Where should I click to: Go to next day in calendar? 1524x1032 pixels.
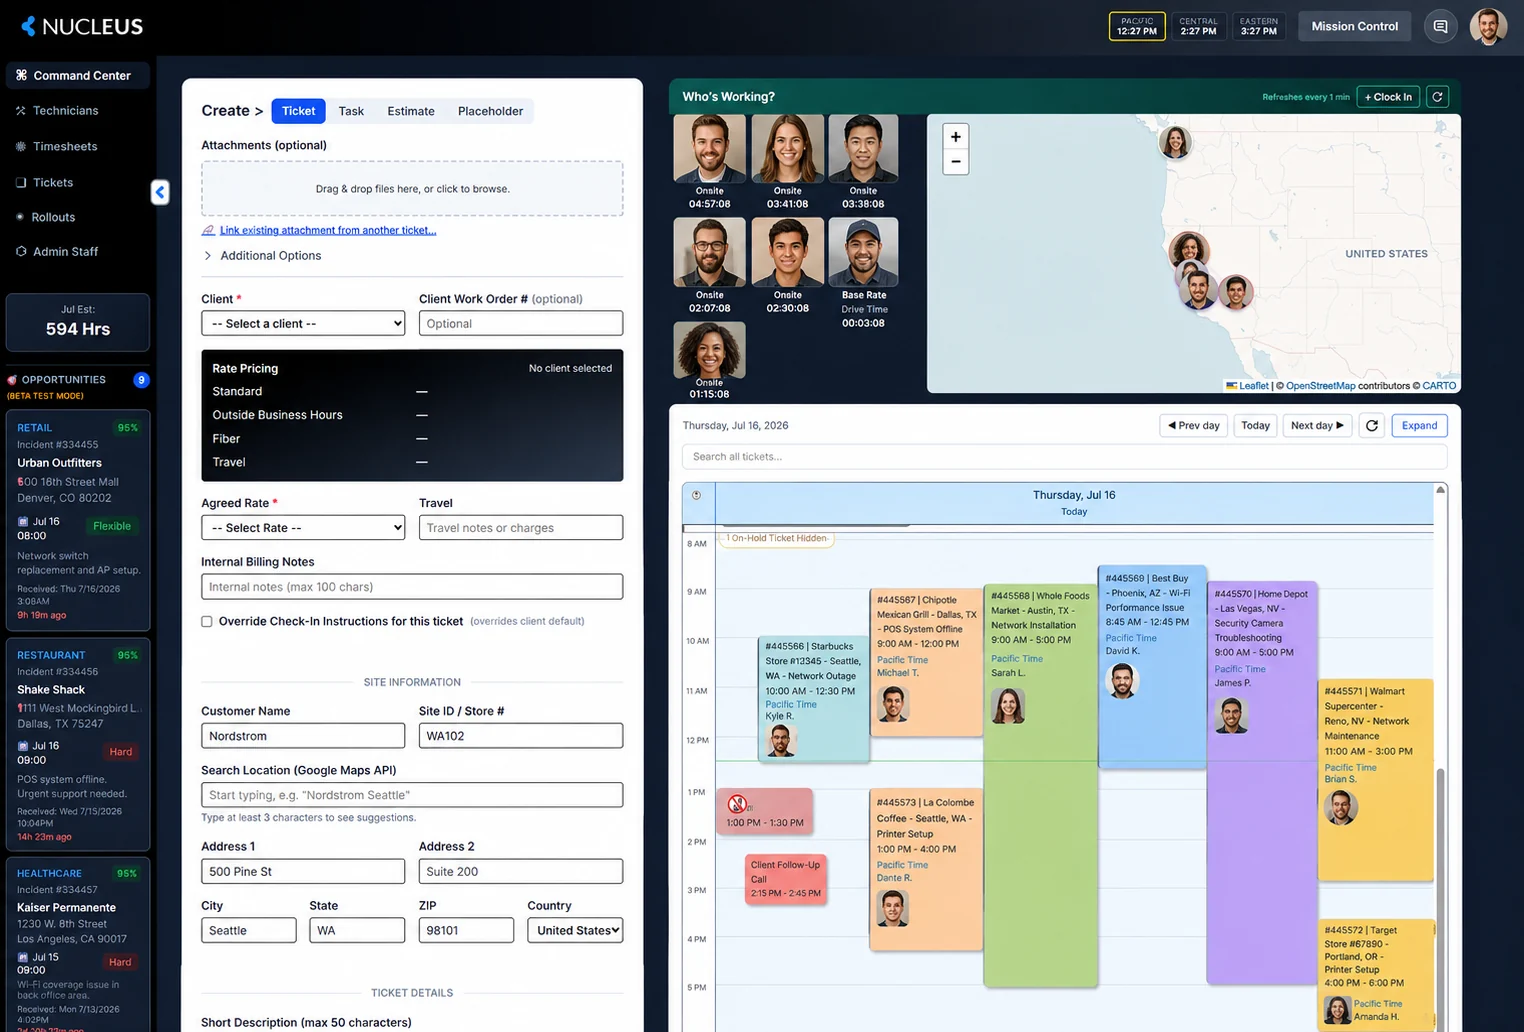click(x=1317, y=426)
